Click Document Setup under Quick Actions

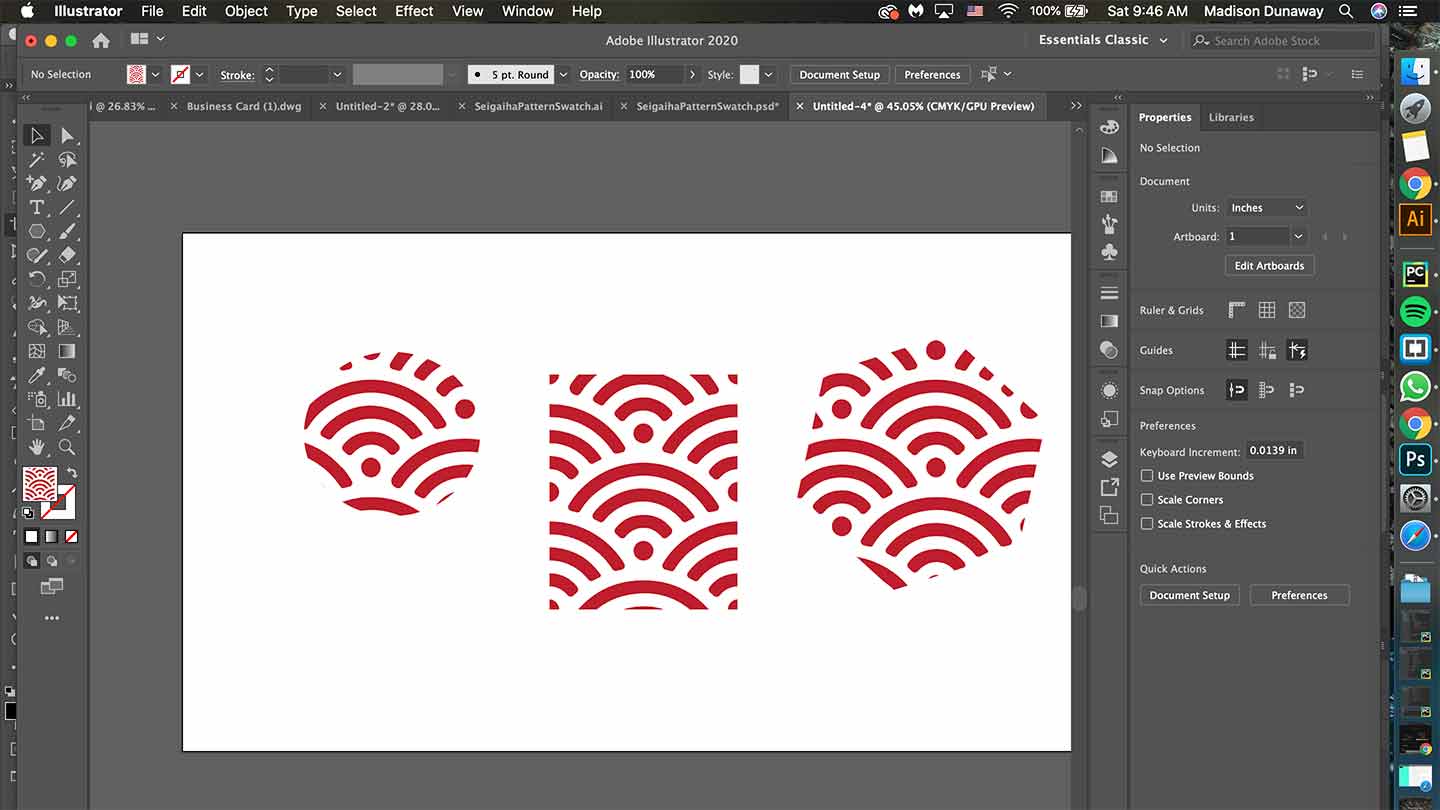pyautogui.click(x=1189, y=595)
